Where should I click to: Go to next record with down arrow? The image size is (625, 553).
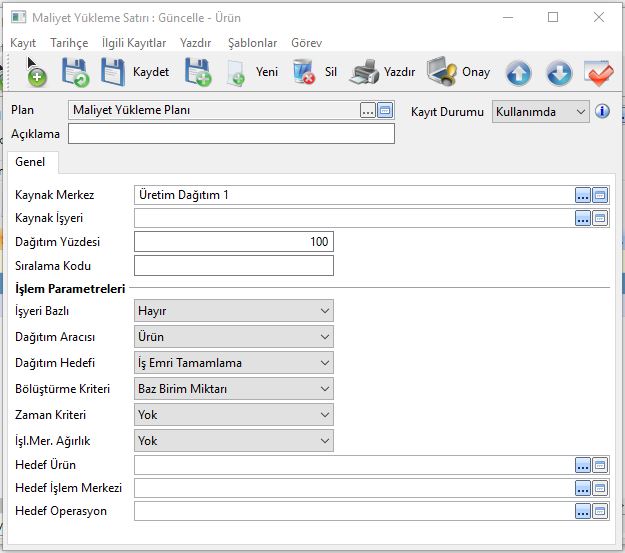pos(559,73)
